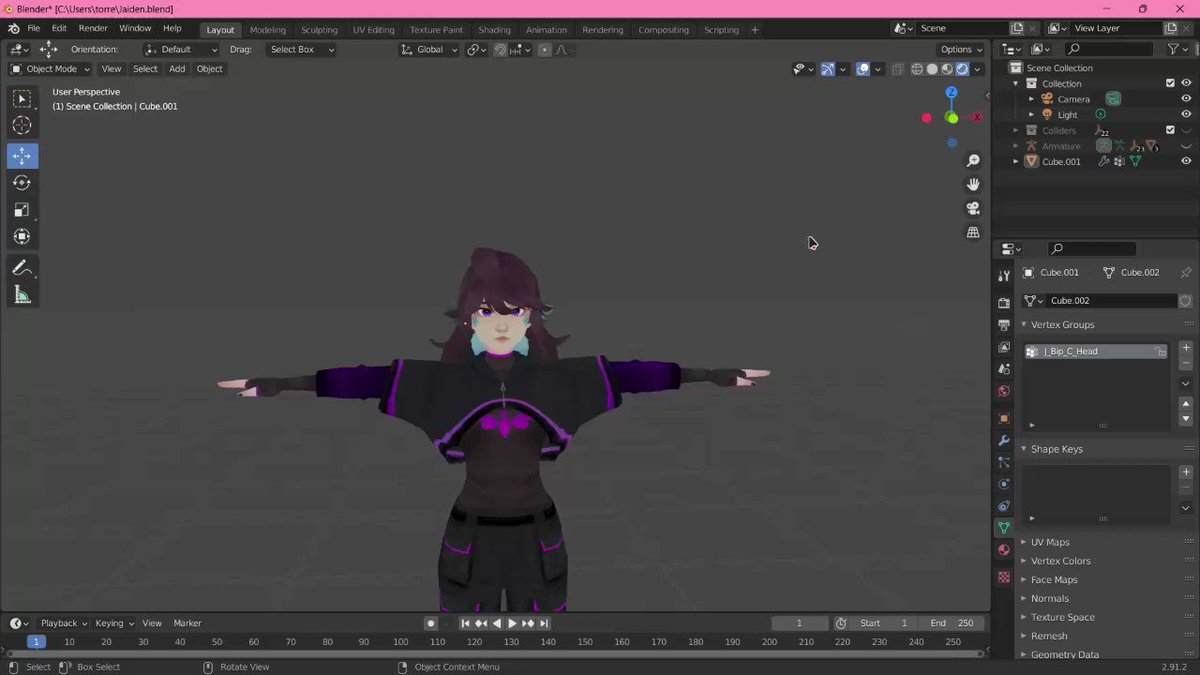The width and height of the screenshot is (1200, 675).
Task: Select the Measure tool
Action: 22,295
